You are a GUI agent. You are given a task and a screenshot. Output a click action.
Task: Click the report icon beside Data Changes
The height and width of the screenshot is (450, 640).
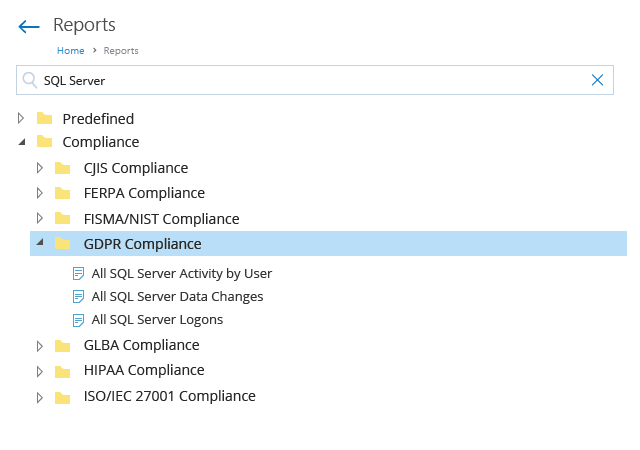[x=78, y=297]
